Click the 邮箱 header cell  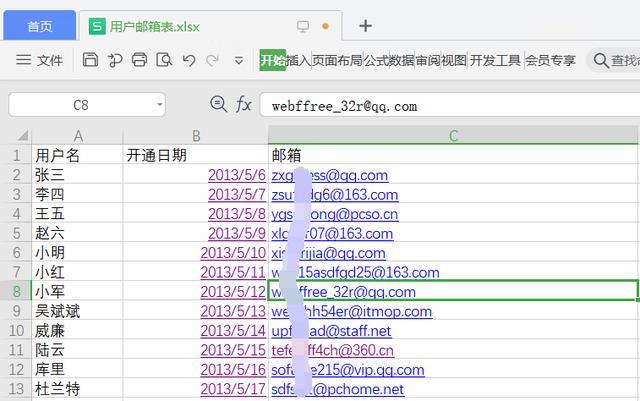click(453, 155)
